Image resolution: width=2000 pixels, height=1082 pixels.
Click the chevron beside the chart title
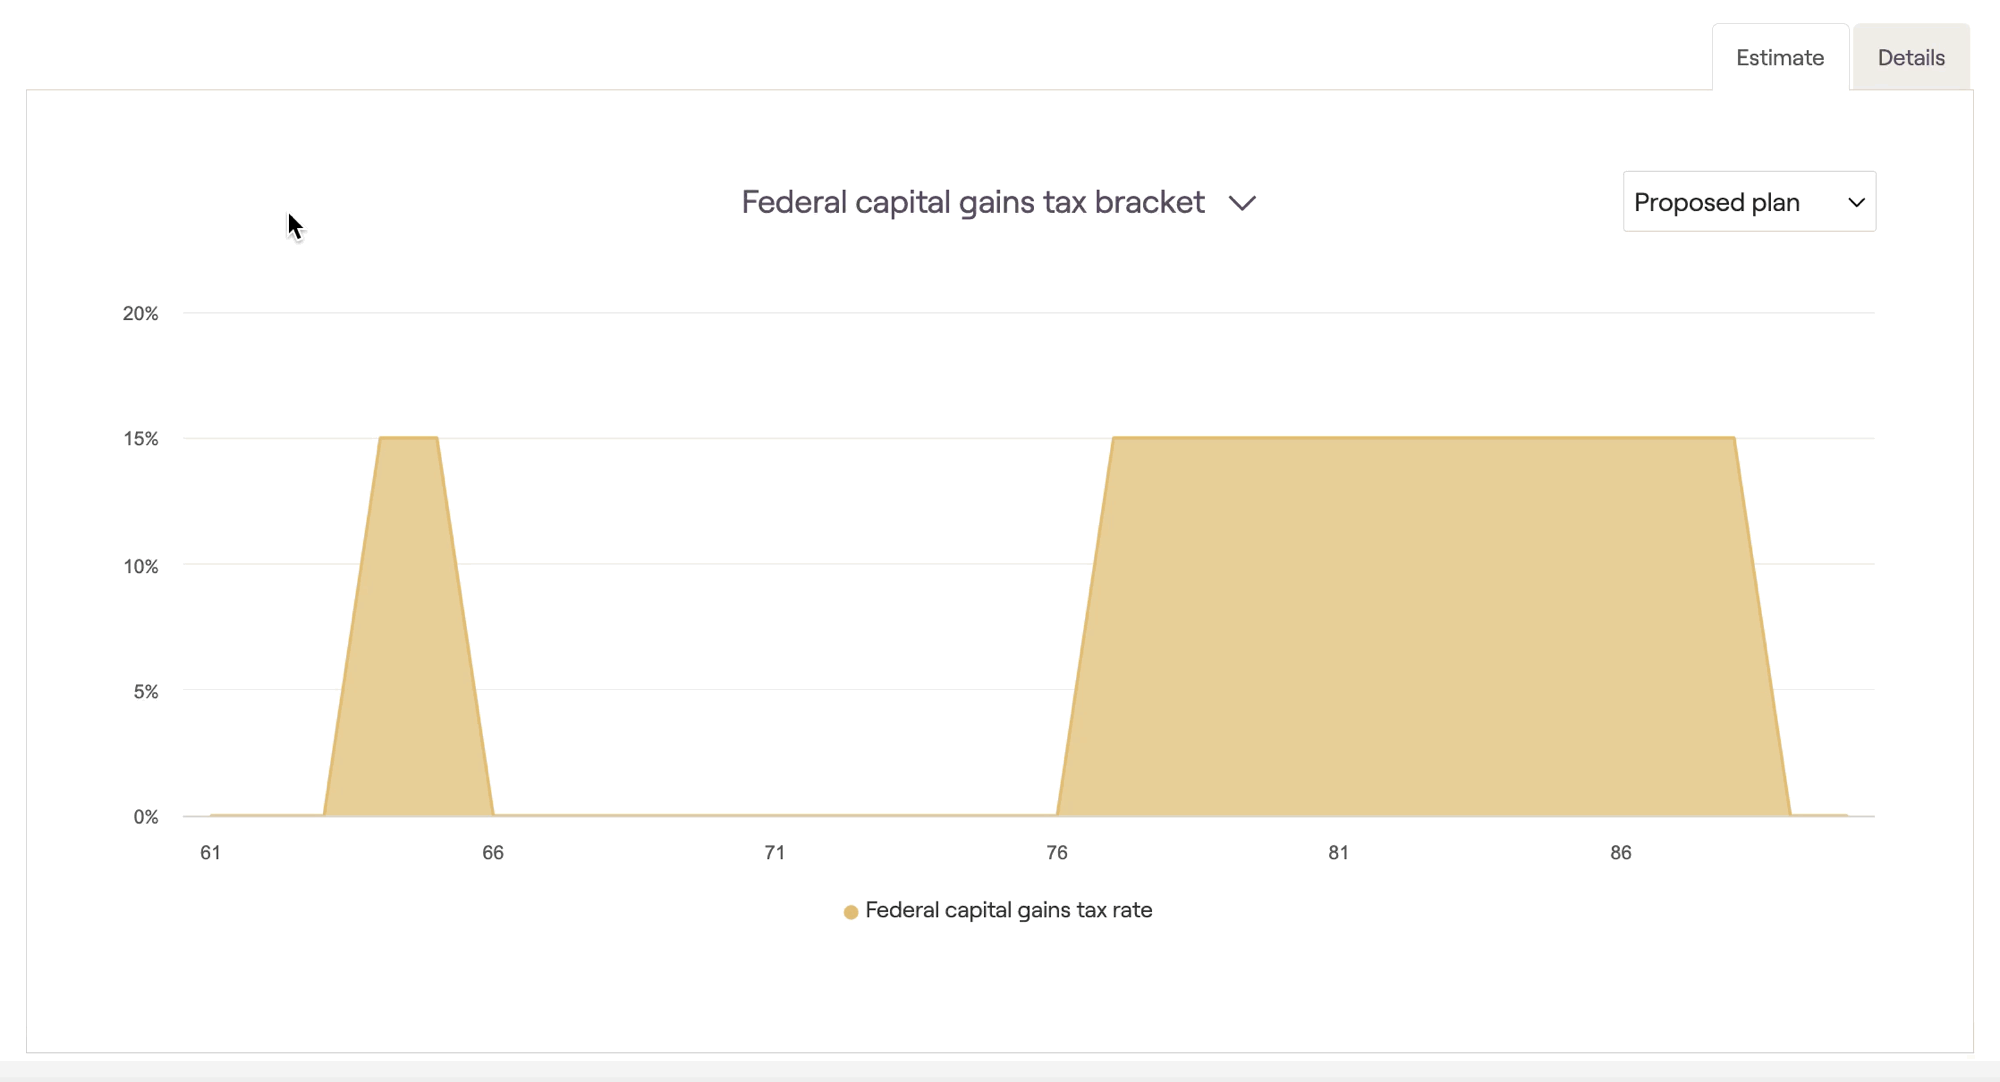[x=1242, y=203]
